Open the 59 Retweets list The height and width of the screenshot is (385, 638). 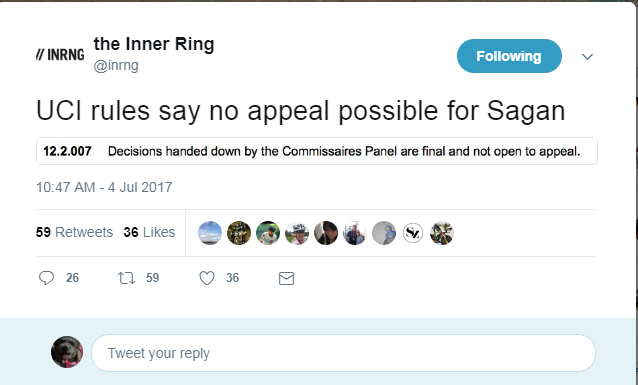[x=74, y=232]
